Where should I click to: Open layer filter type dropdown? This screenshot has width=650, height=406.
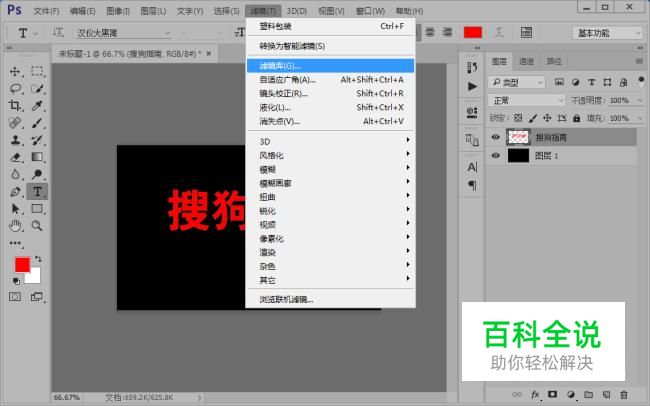pos(516,83)
